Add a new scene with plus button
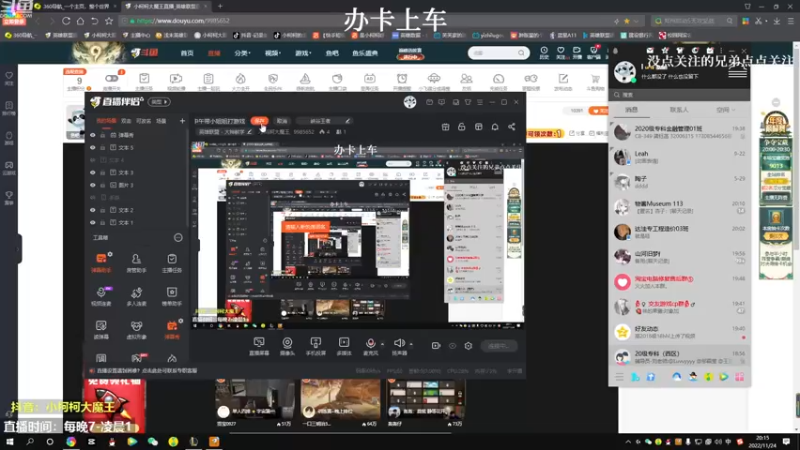Viewport: 800px width, 450px height. coord(182,121)
